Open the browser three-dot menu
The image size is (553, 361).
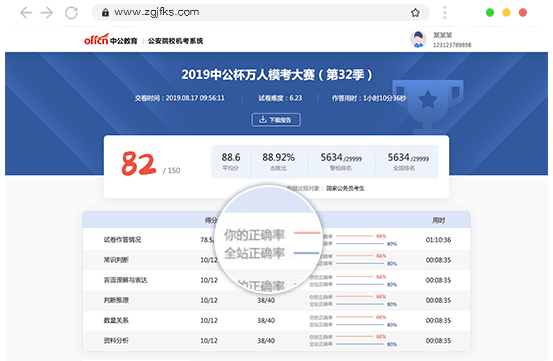(444, 12)
